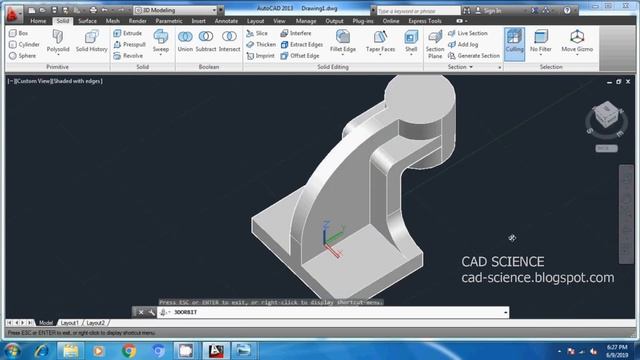Open Generate Section tool
Screen dimensions: 640x360
[474, 56]
